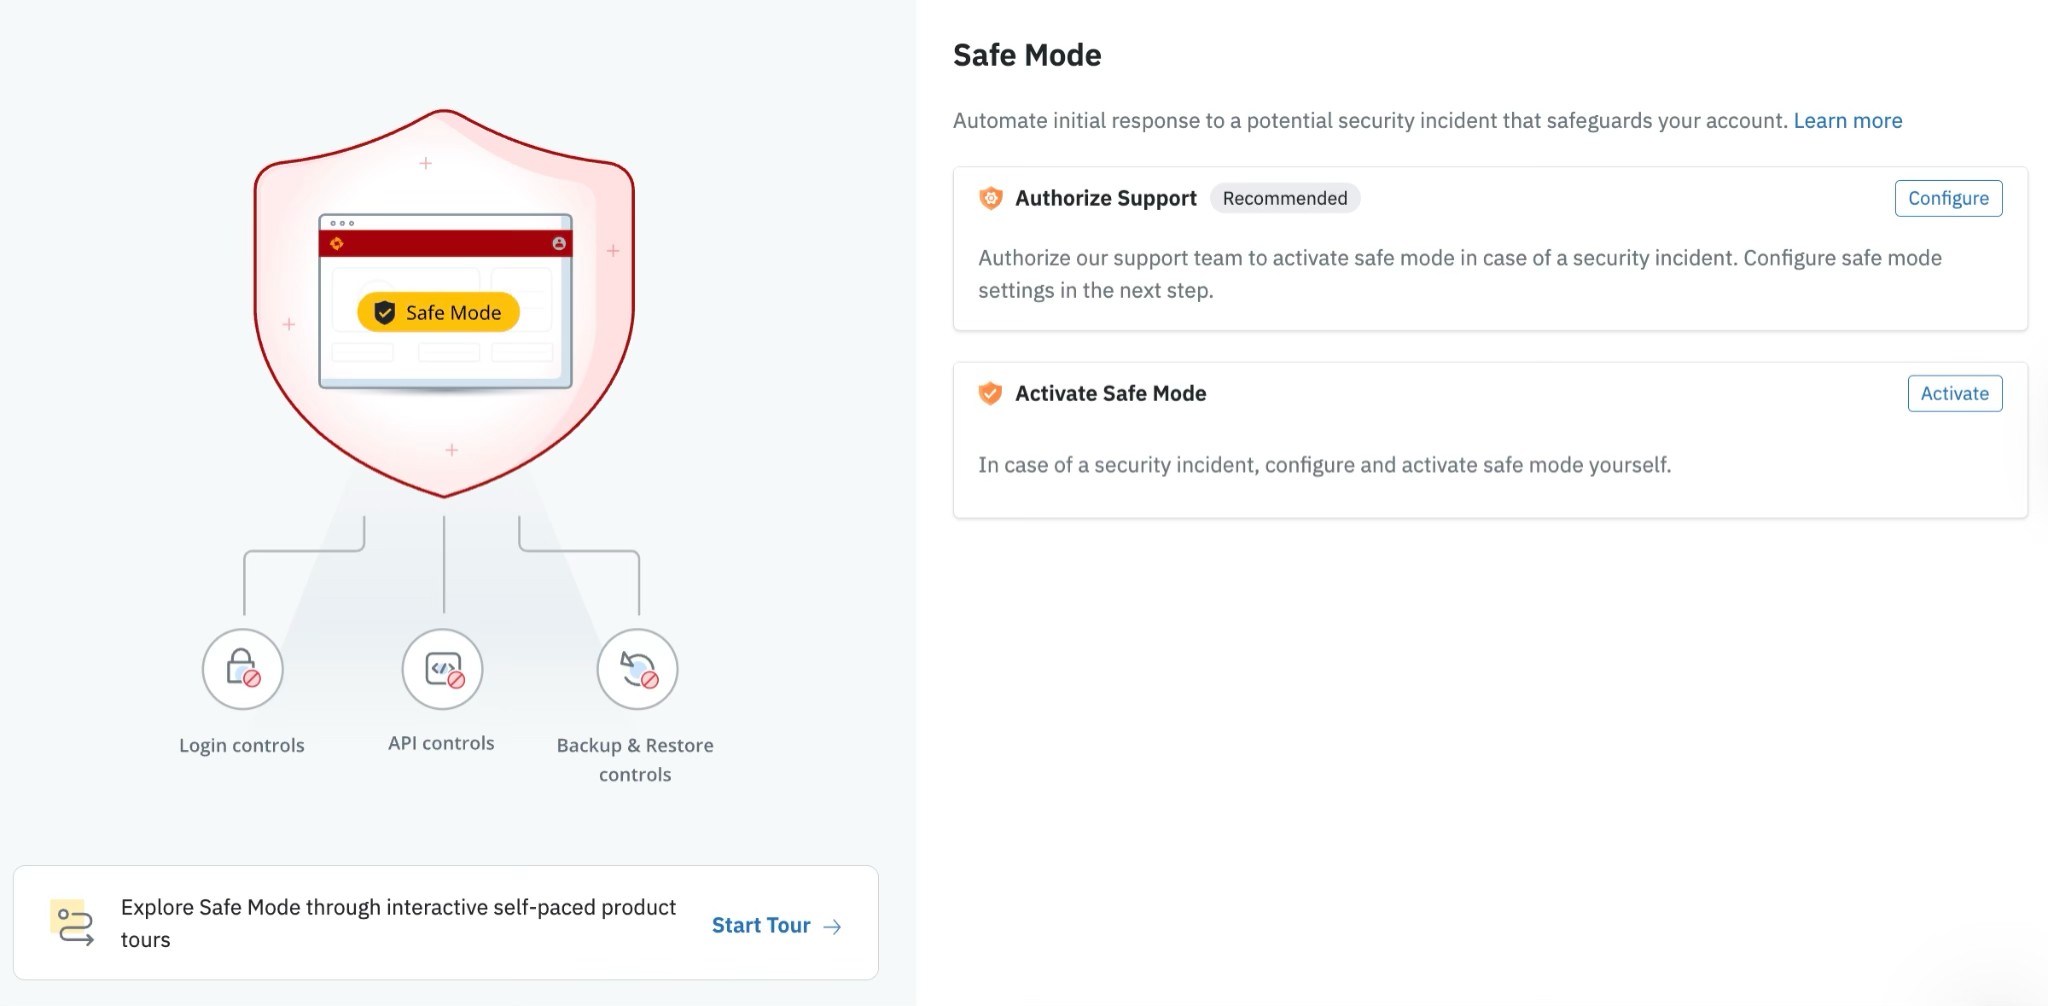Open the Configure option for Authorize Support
Viewport: 2048px width, 1006px height.
(1947, 198)
